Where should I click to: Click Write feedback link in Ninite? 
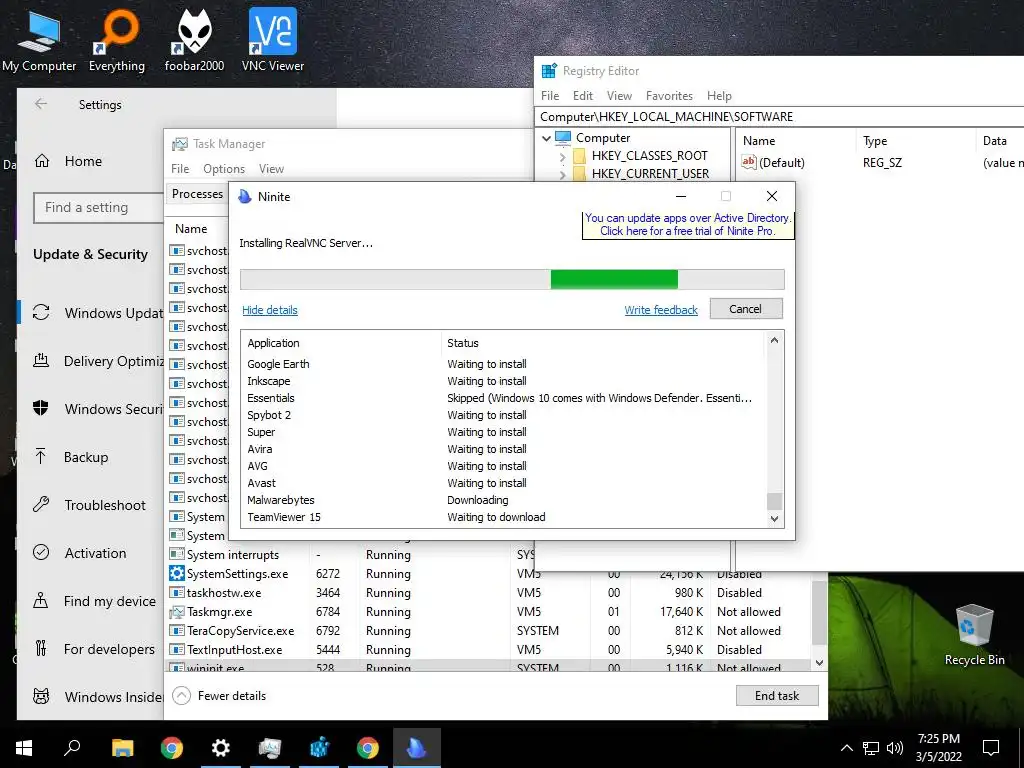point(661,310)
